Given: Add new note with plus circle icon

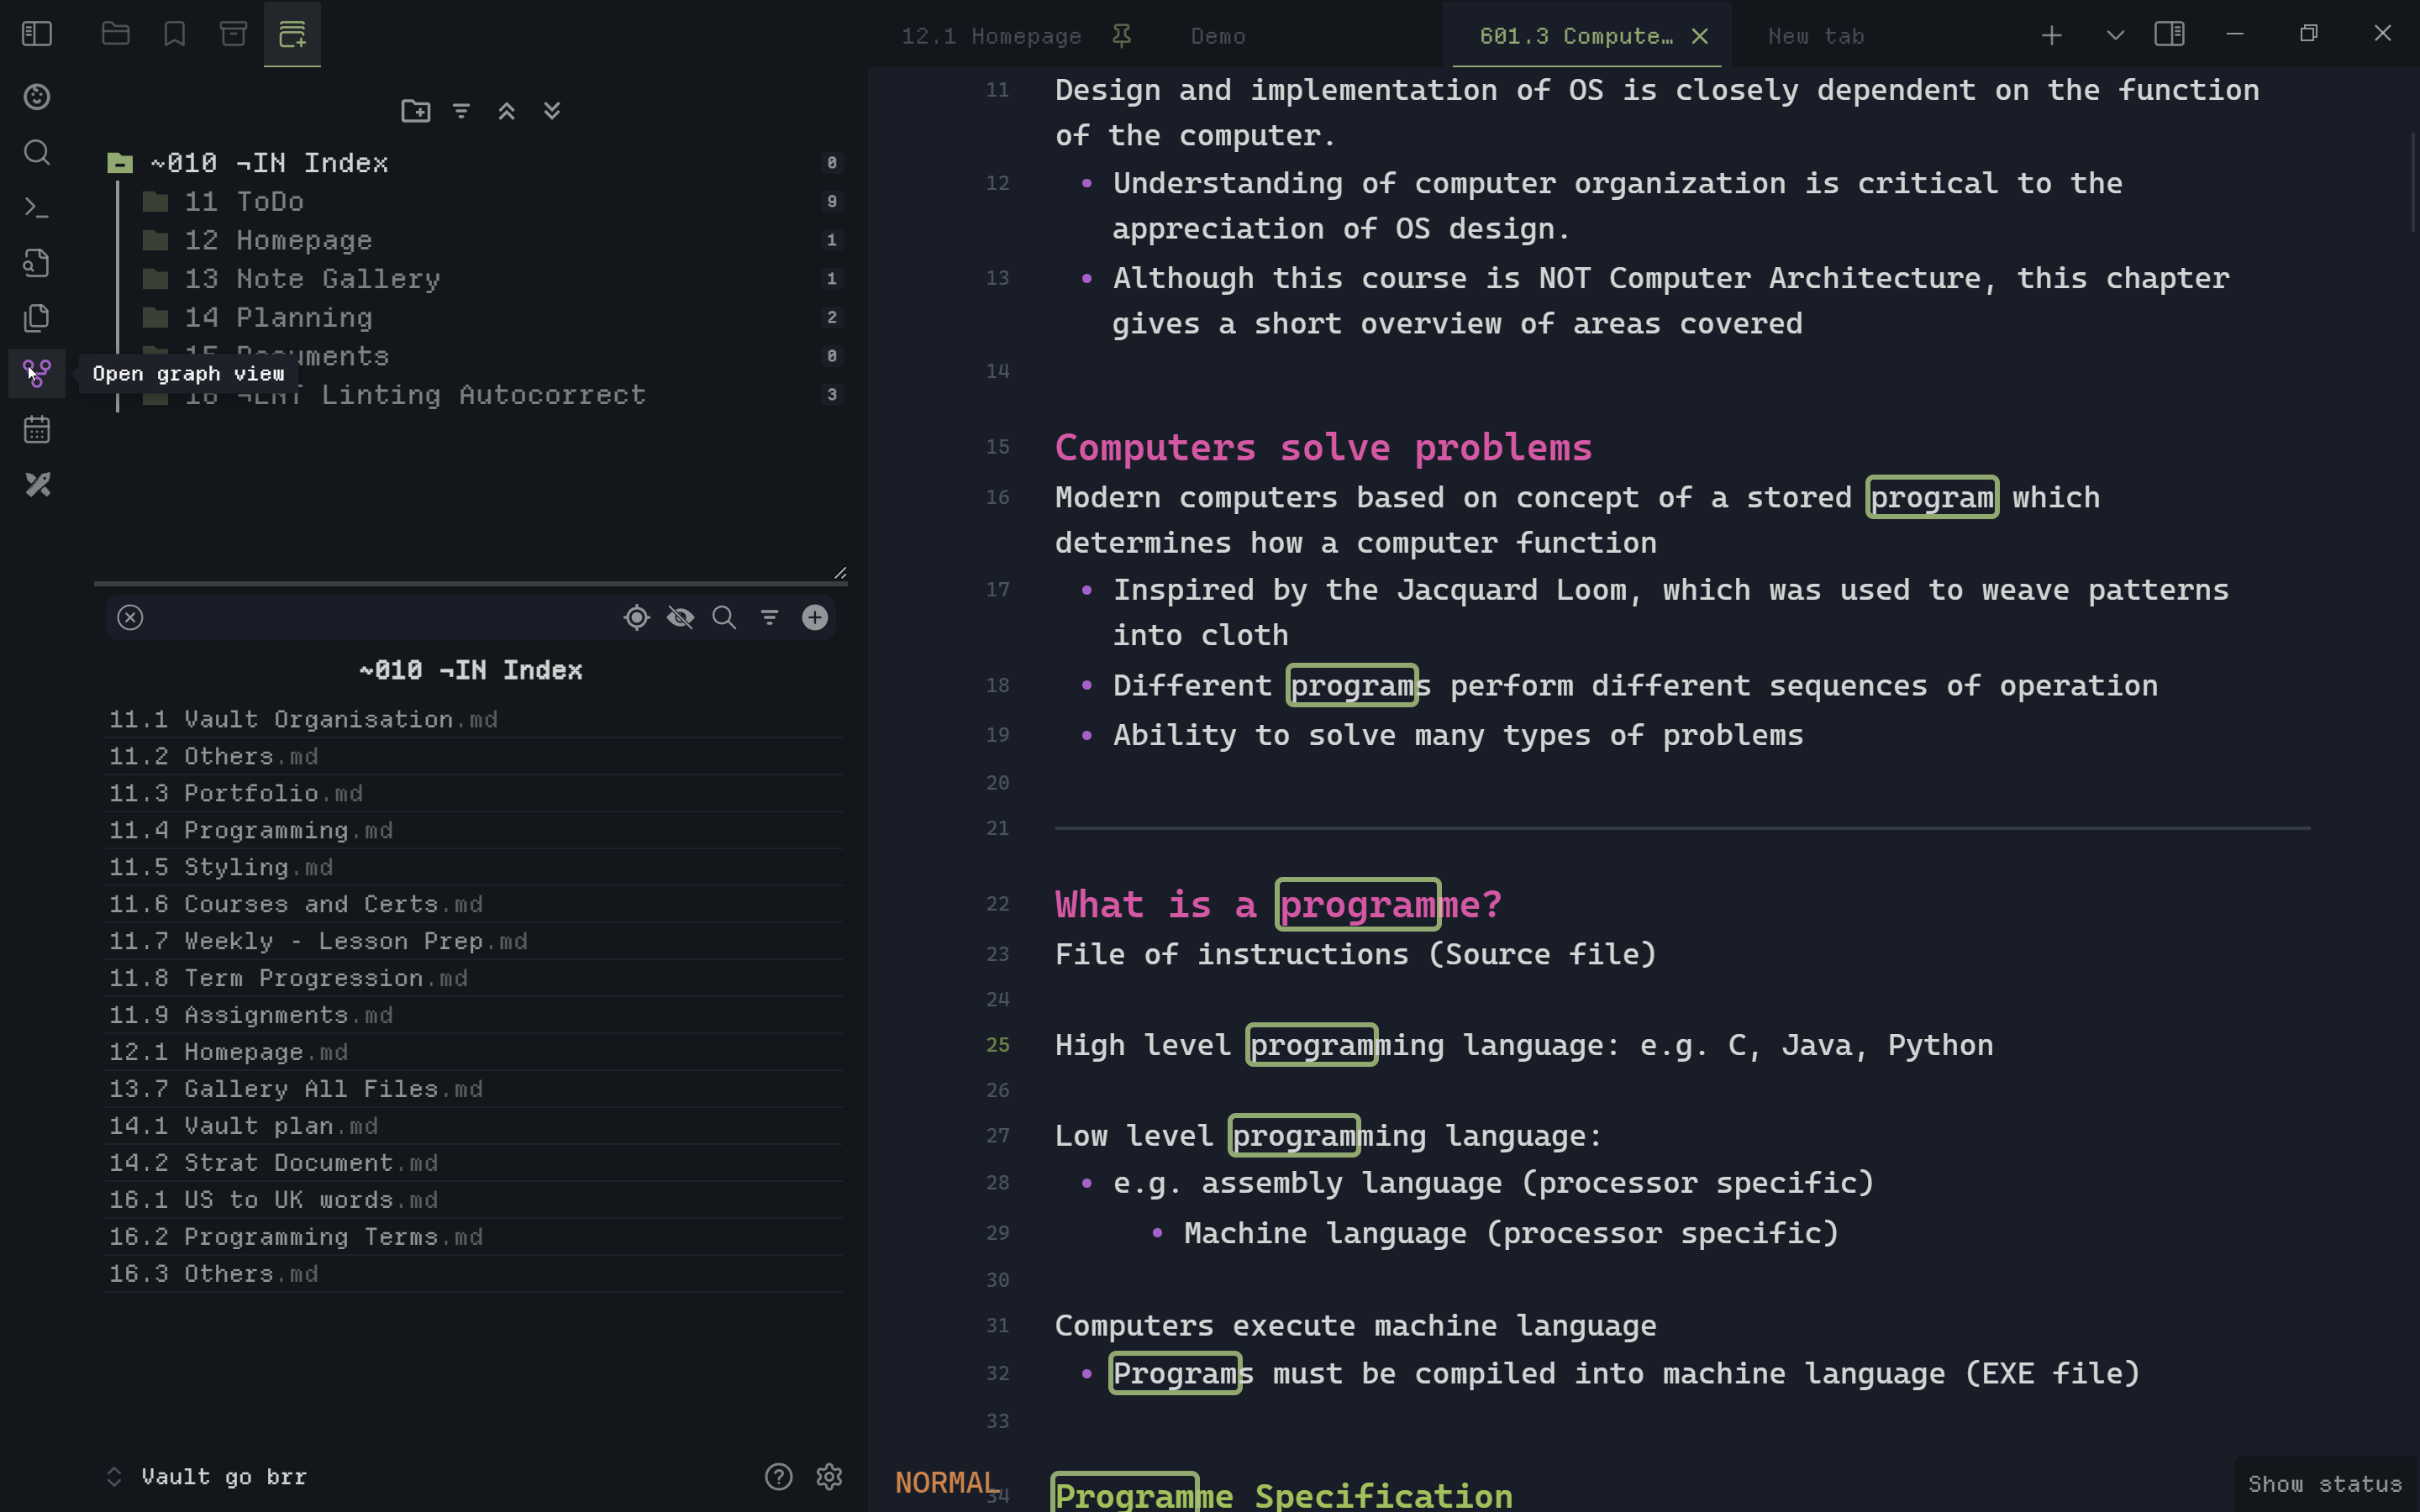Looking at the screenshot, I should (815, 617).
